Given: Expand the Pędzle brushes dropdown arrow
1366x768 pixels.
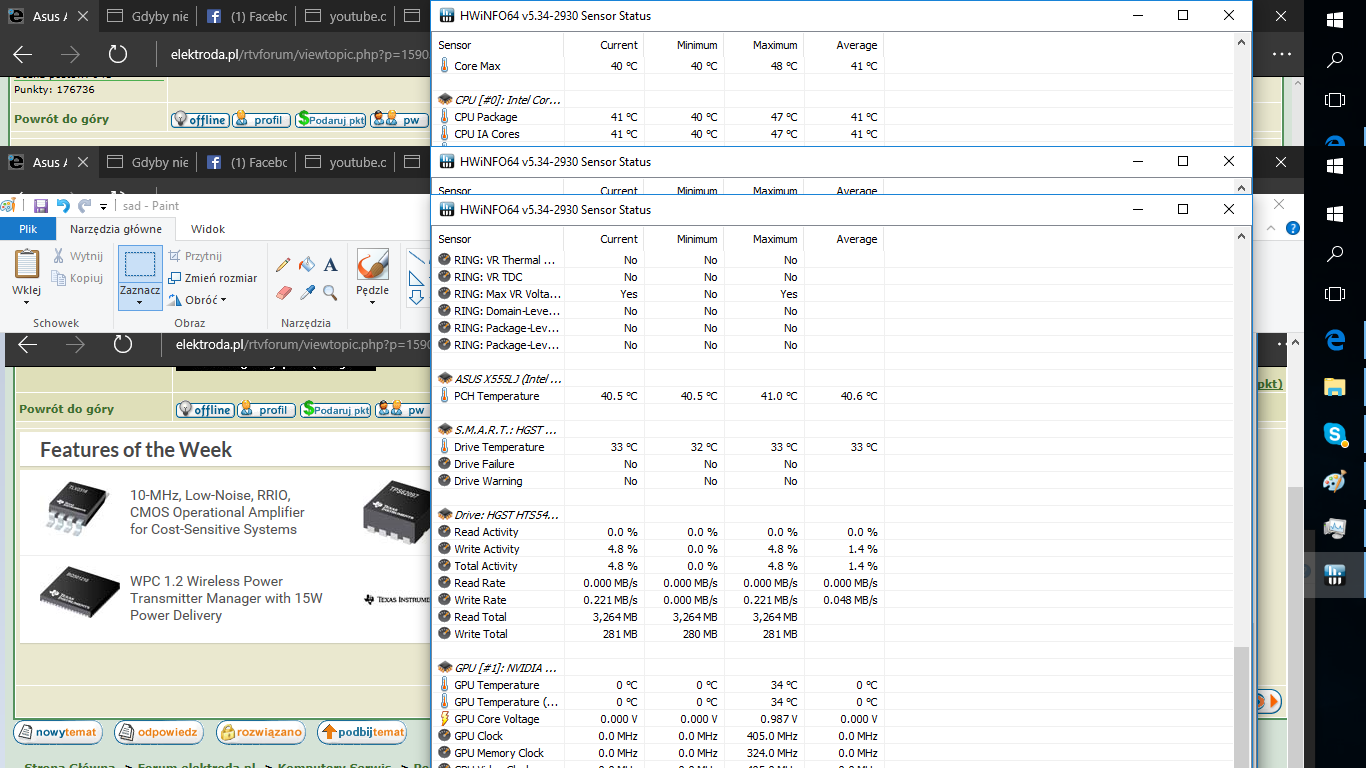Looking at the screenshot, I should [x=372, y=302].
